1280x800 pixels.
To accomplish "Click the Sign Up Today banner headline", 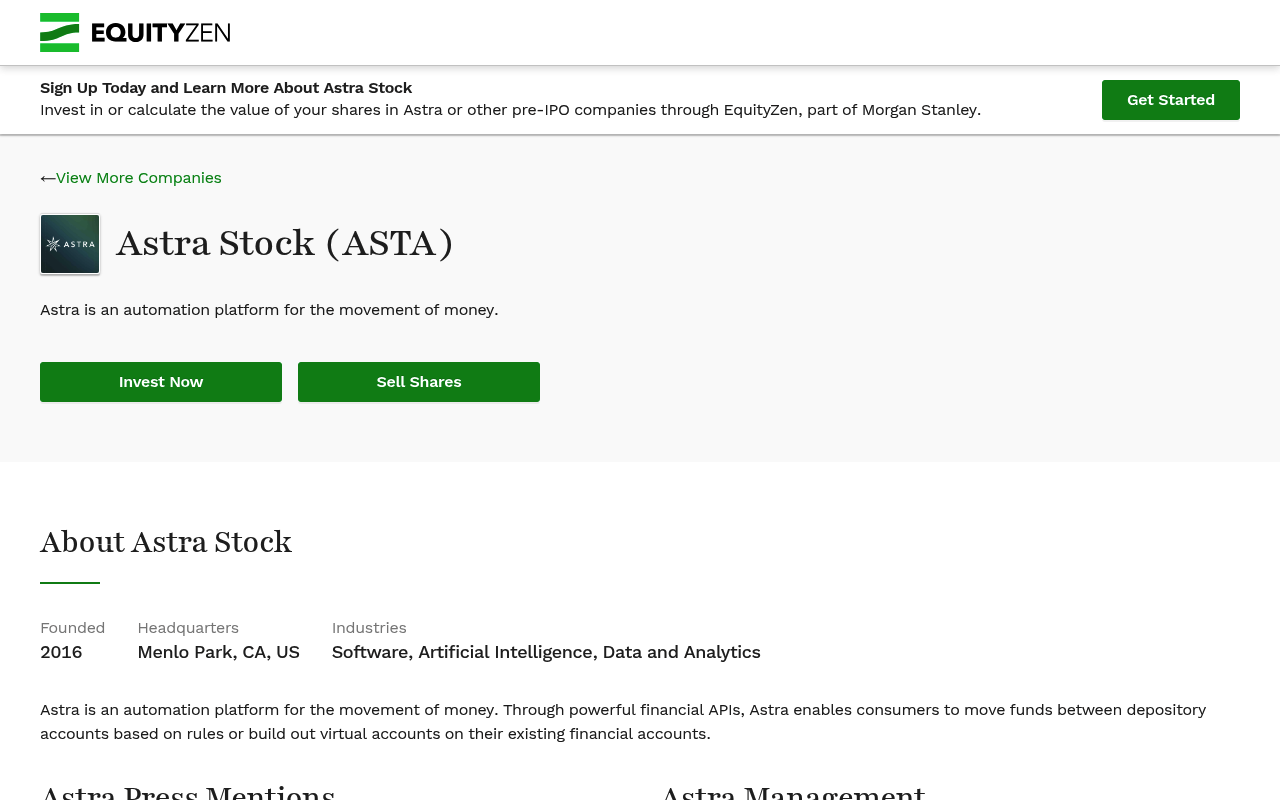I will (x=226, y=88).
